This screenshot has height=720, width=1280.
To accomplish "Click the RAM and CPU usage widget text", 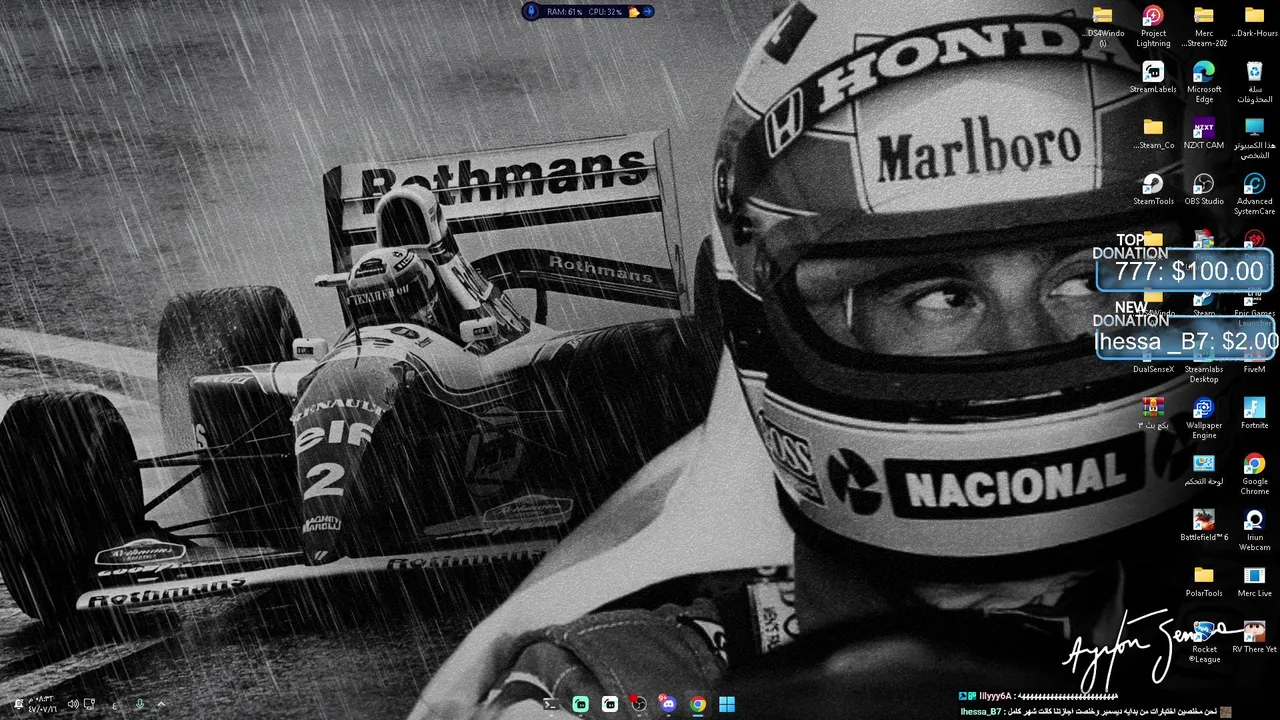I will point(584,12).
